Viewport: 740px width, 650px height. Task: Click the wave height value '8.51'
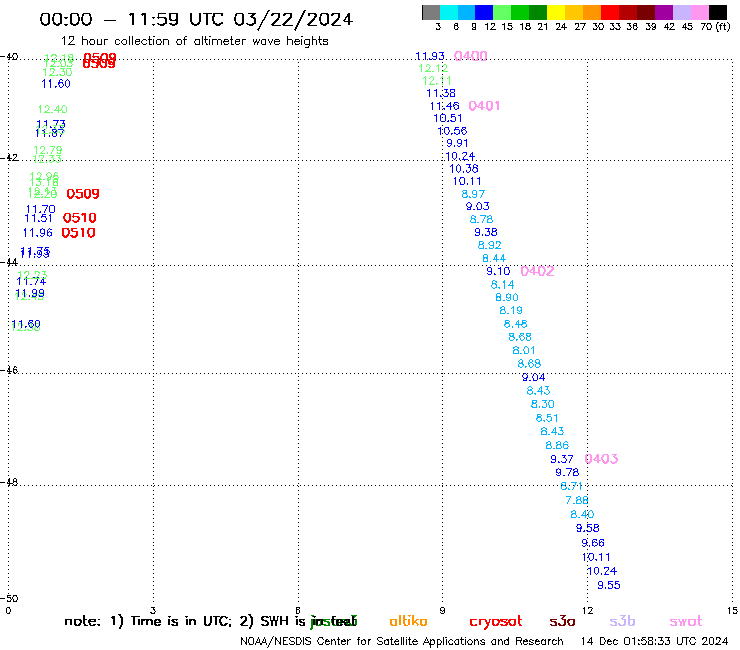pos(547,418)
